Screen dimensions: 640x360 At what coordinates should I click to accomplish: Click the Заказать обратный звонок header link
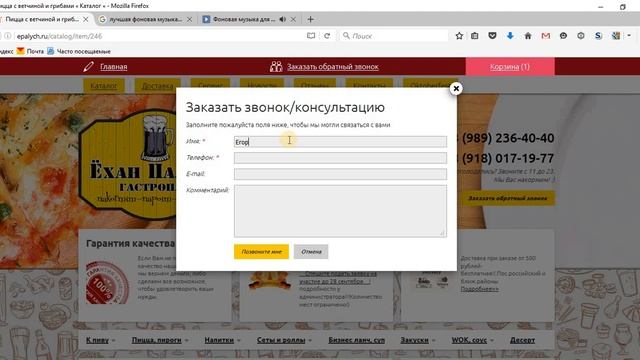pos(333,67)
